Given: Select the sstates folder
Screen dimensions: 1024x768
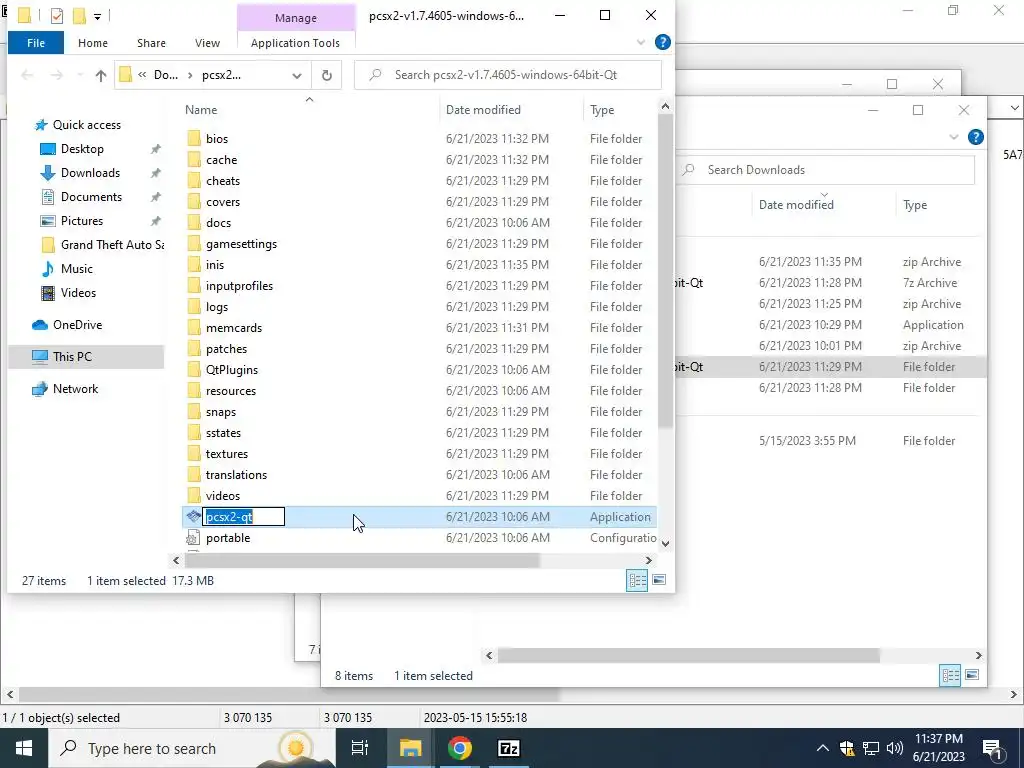Looking at the screenshot, I should [223, 433].
